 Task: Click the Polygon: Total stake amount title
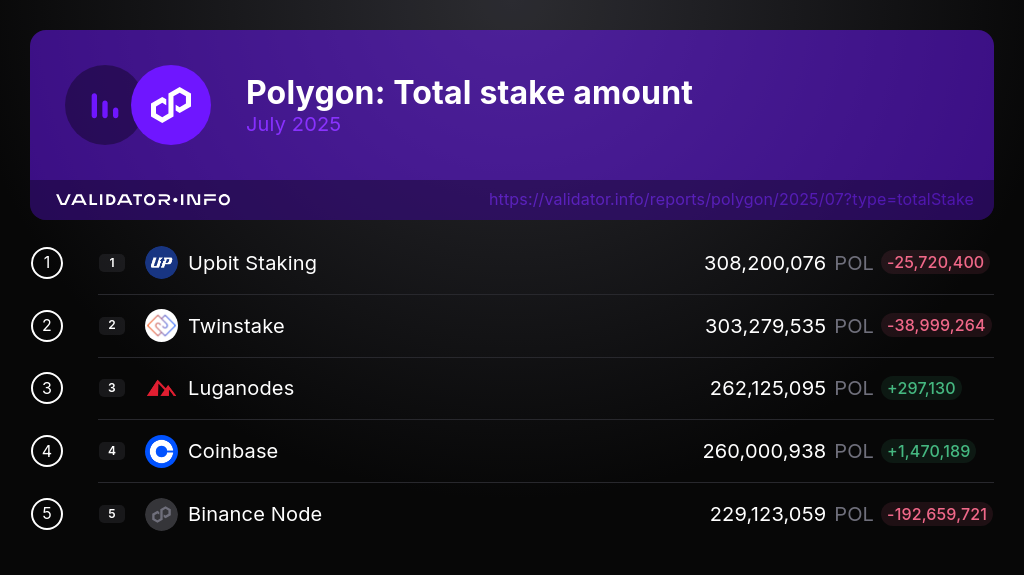tap(469, 93)
